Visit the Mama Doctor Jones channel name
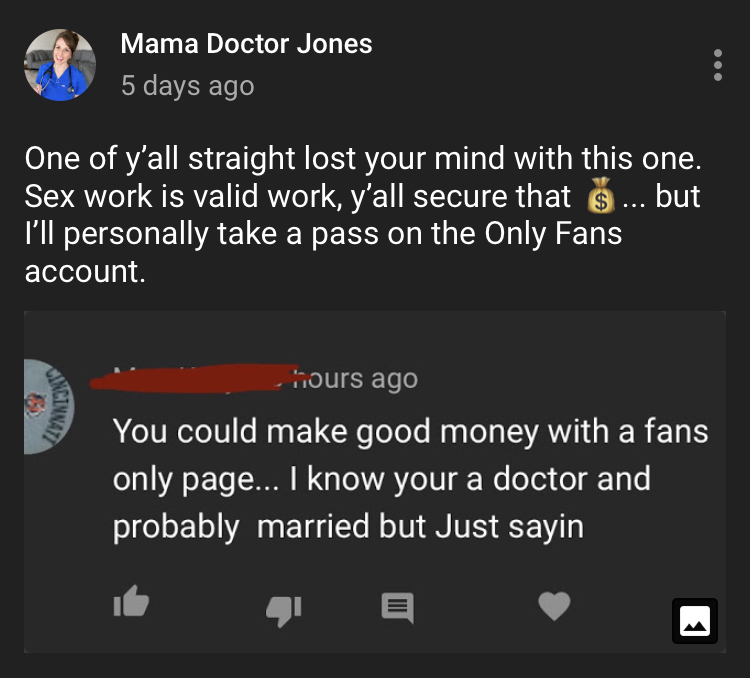 pyautogui.click(x=246, y=44)
